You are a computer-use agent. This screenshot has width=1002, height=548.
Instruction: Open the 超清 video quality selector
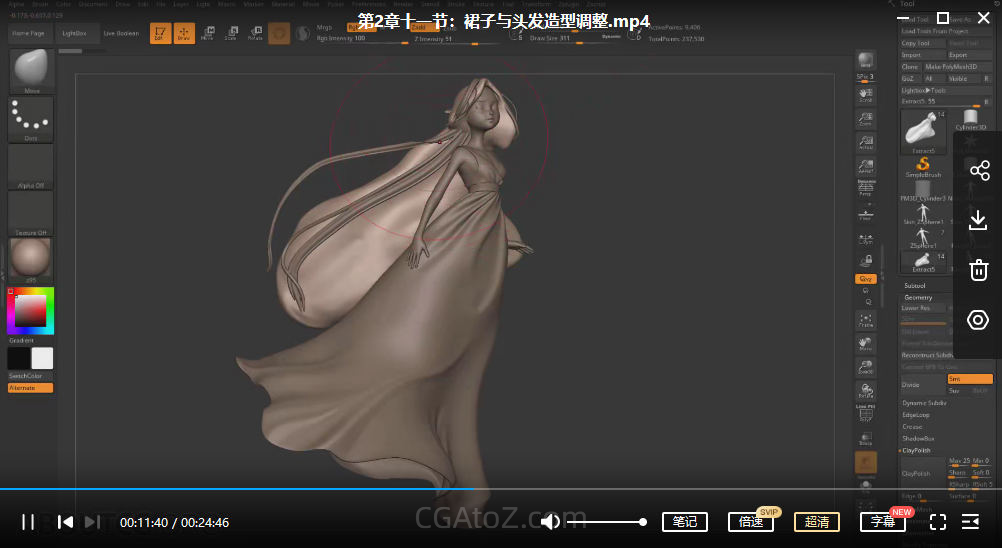(x=817, y=521)
